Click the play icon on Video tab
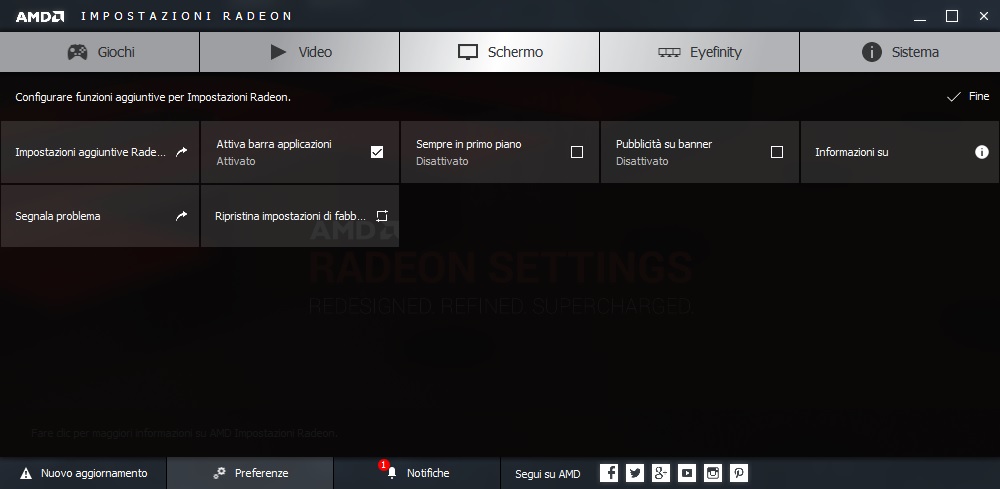Image resolution: width=1000 pixels, height=489 pixels. click(278, 52)
